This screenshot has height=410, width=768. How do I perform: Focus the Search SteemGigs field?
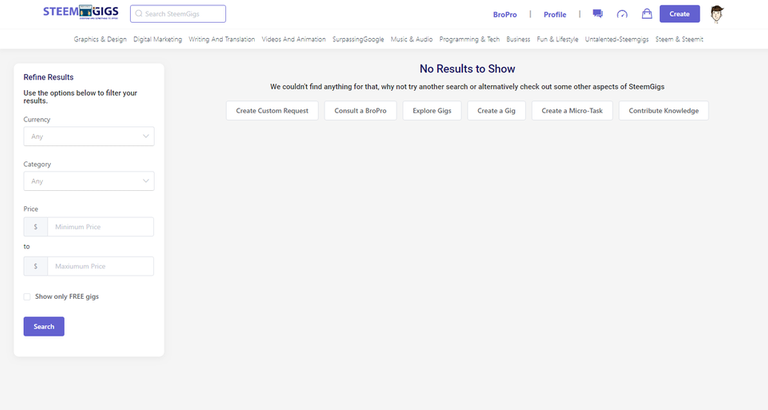click(x=178, y=14)
